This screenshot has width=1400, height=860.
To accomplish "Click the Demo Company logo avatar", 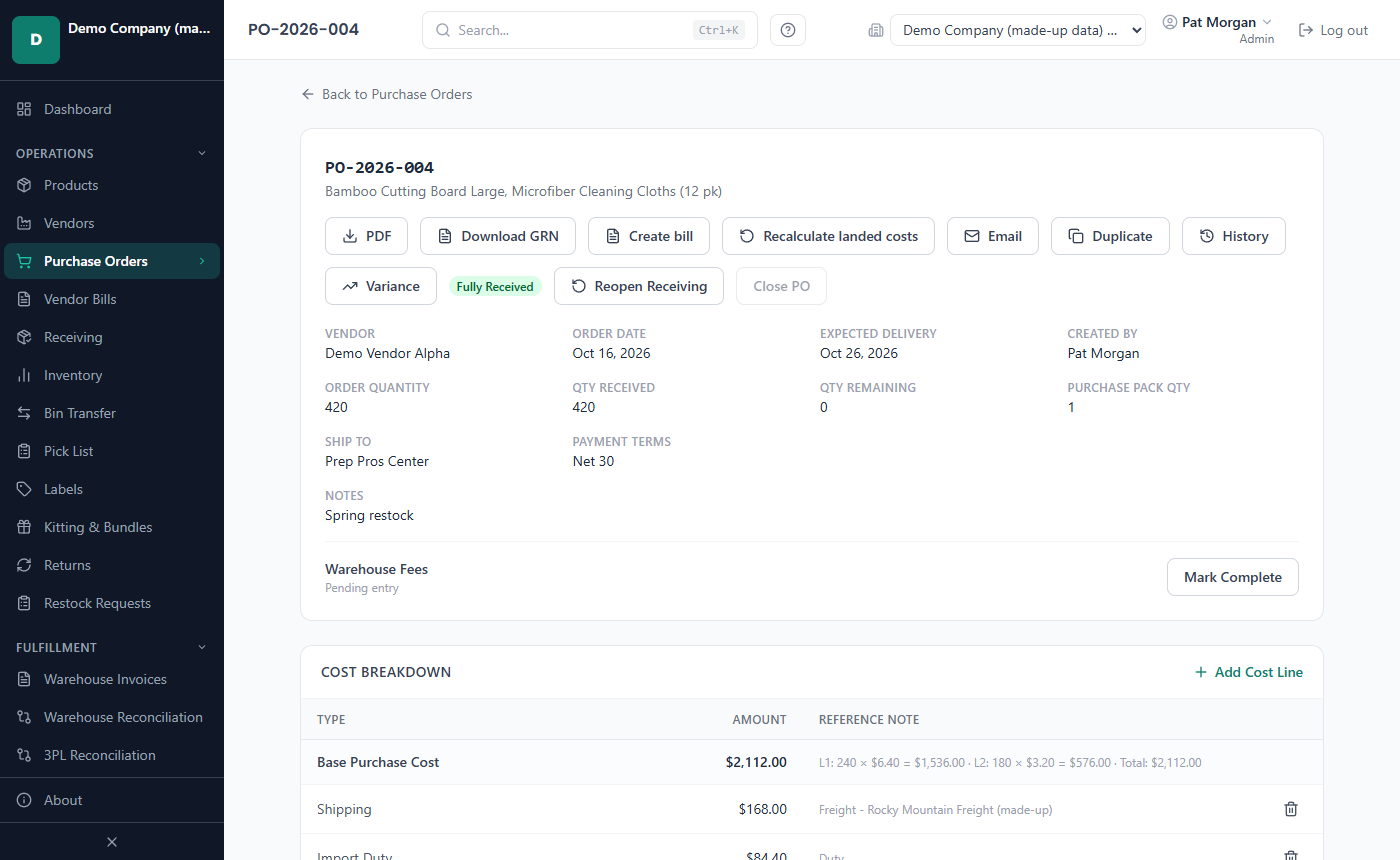I will [36, 40].
